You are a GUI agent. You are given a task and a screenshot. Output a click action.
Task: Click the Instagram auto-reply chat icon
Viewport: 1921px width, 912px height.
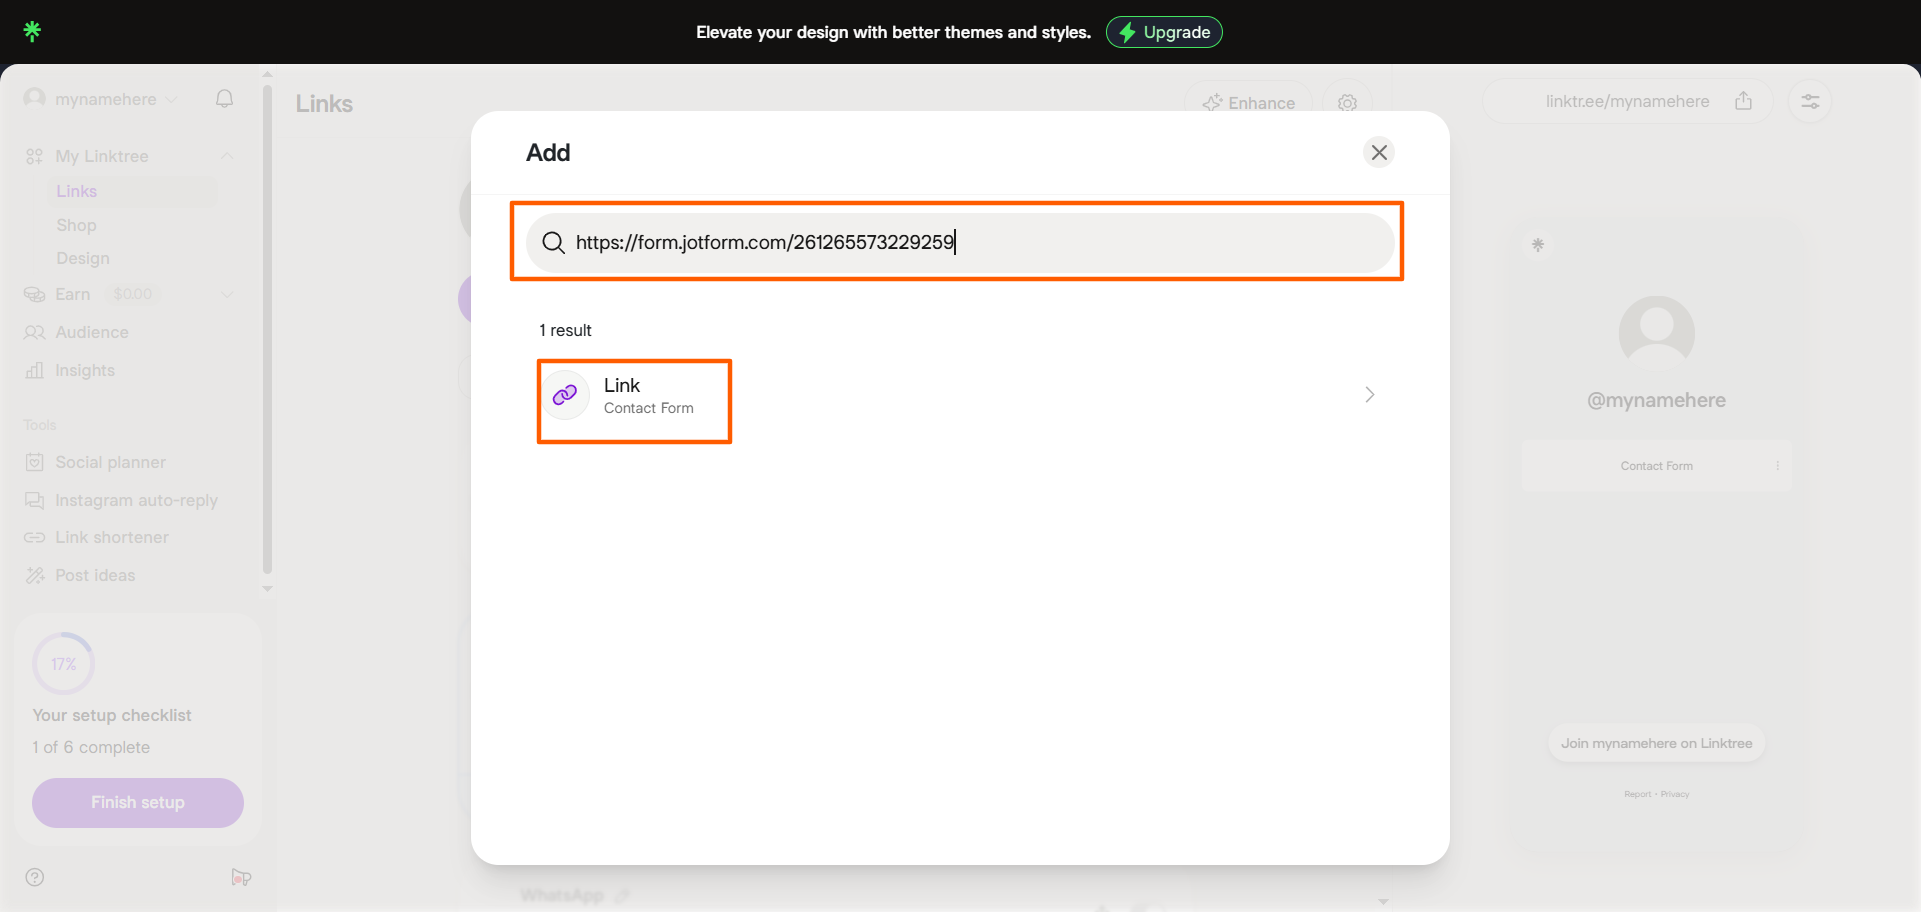(35, 500)
